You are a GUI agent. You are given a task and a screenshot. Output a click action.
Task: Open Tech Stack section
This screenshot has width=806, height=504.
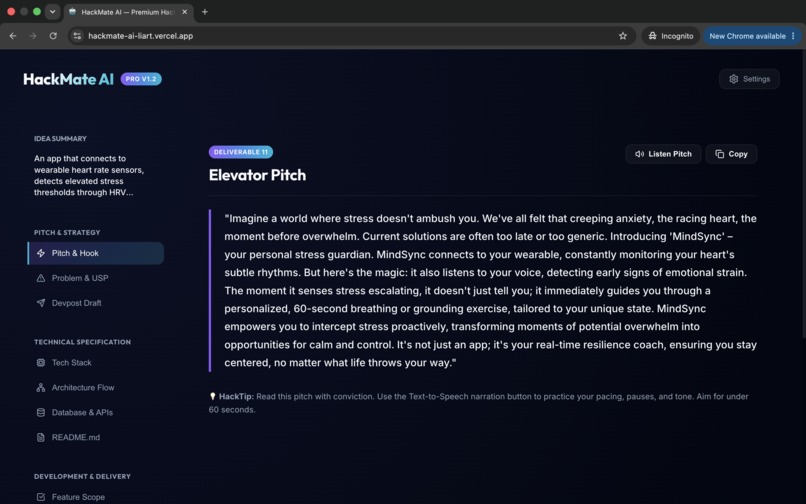click(x=96, y=363)
